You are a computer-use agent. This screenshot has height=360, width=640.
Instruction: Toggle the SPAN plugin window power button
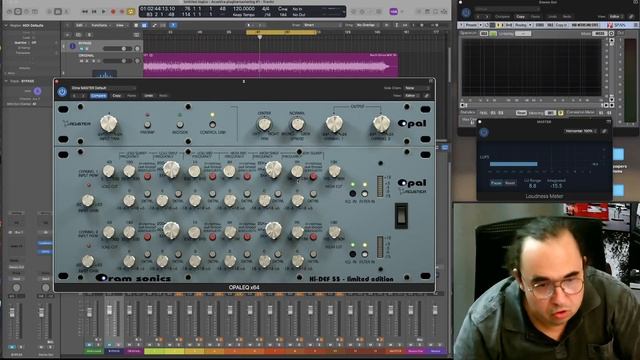tap(466, 13)
